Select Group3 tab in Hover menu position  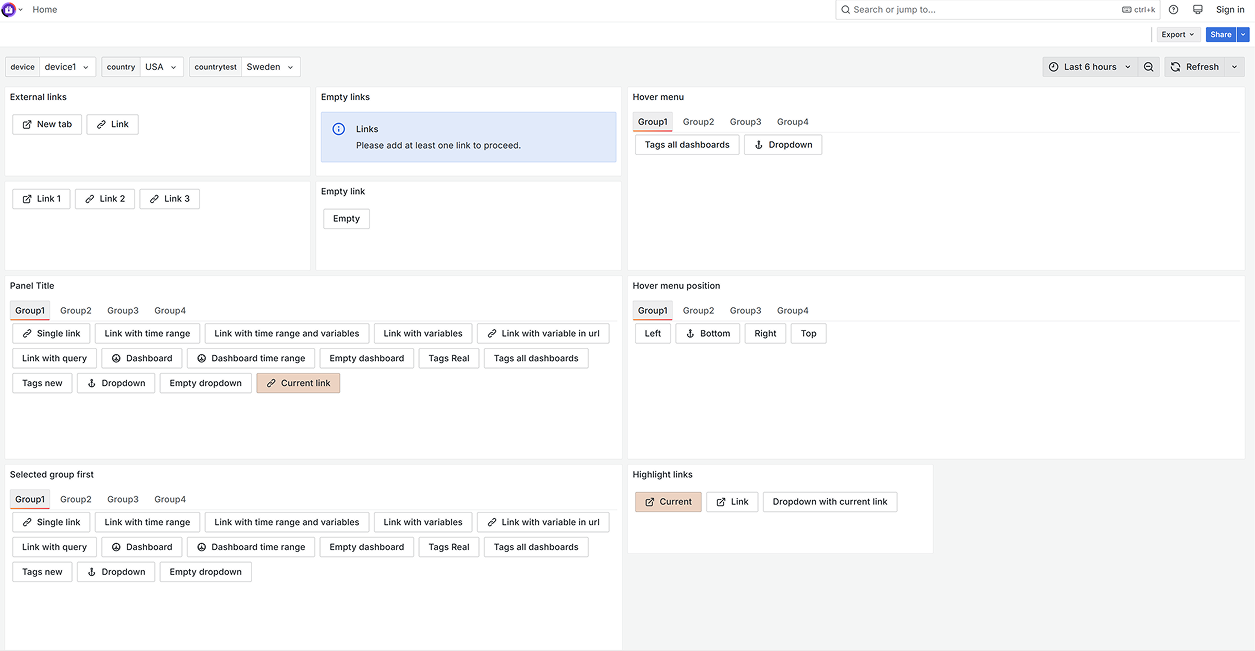pos(745,311)
